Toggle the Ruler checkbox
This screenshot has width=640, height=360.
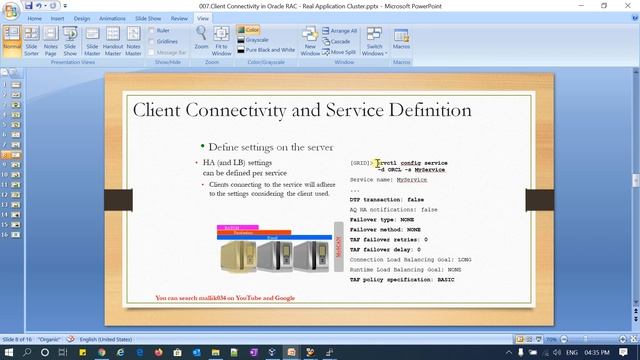coord(160,31)
